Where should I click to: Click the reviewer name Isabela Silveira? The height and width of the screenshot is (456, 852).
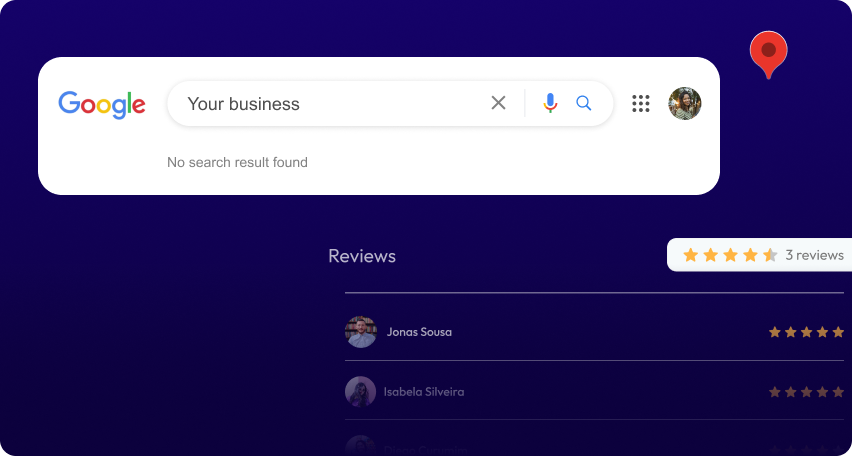point(424,392)
